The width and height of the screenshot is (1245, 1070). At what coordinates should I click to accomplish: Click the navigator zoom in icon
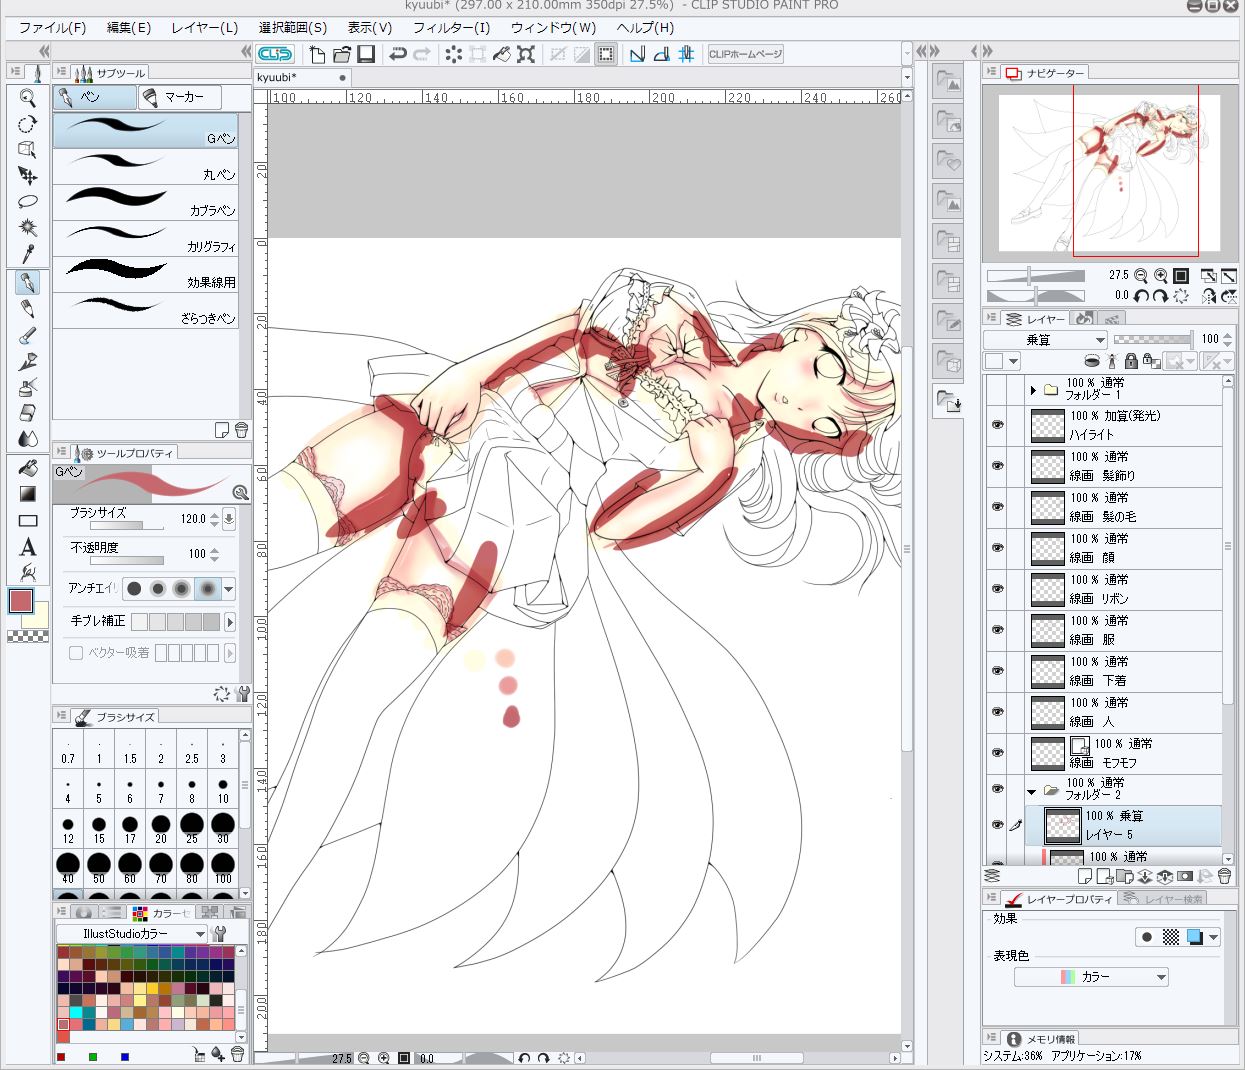(x=1161, y=275)
